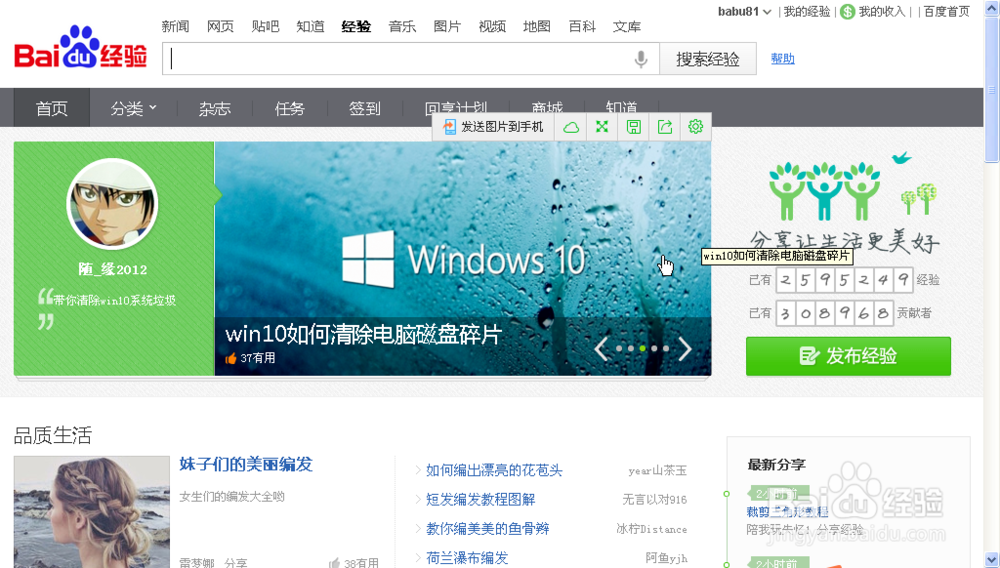
Task: Click the green dollar income icon
Action: [848, 11]
